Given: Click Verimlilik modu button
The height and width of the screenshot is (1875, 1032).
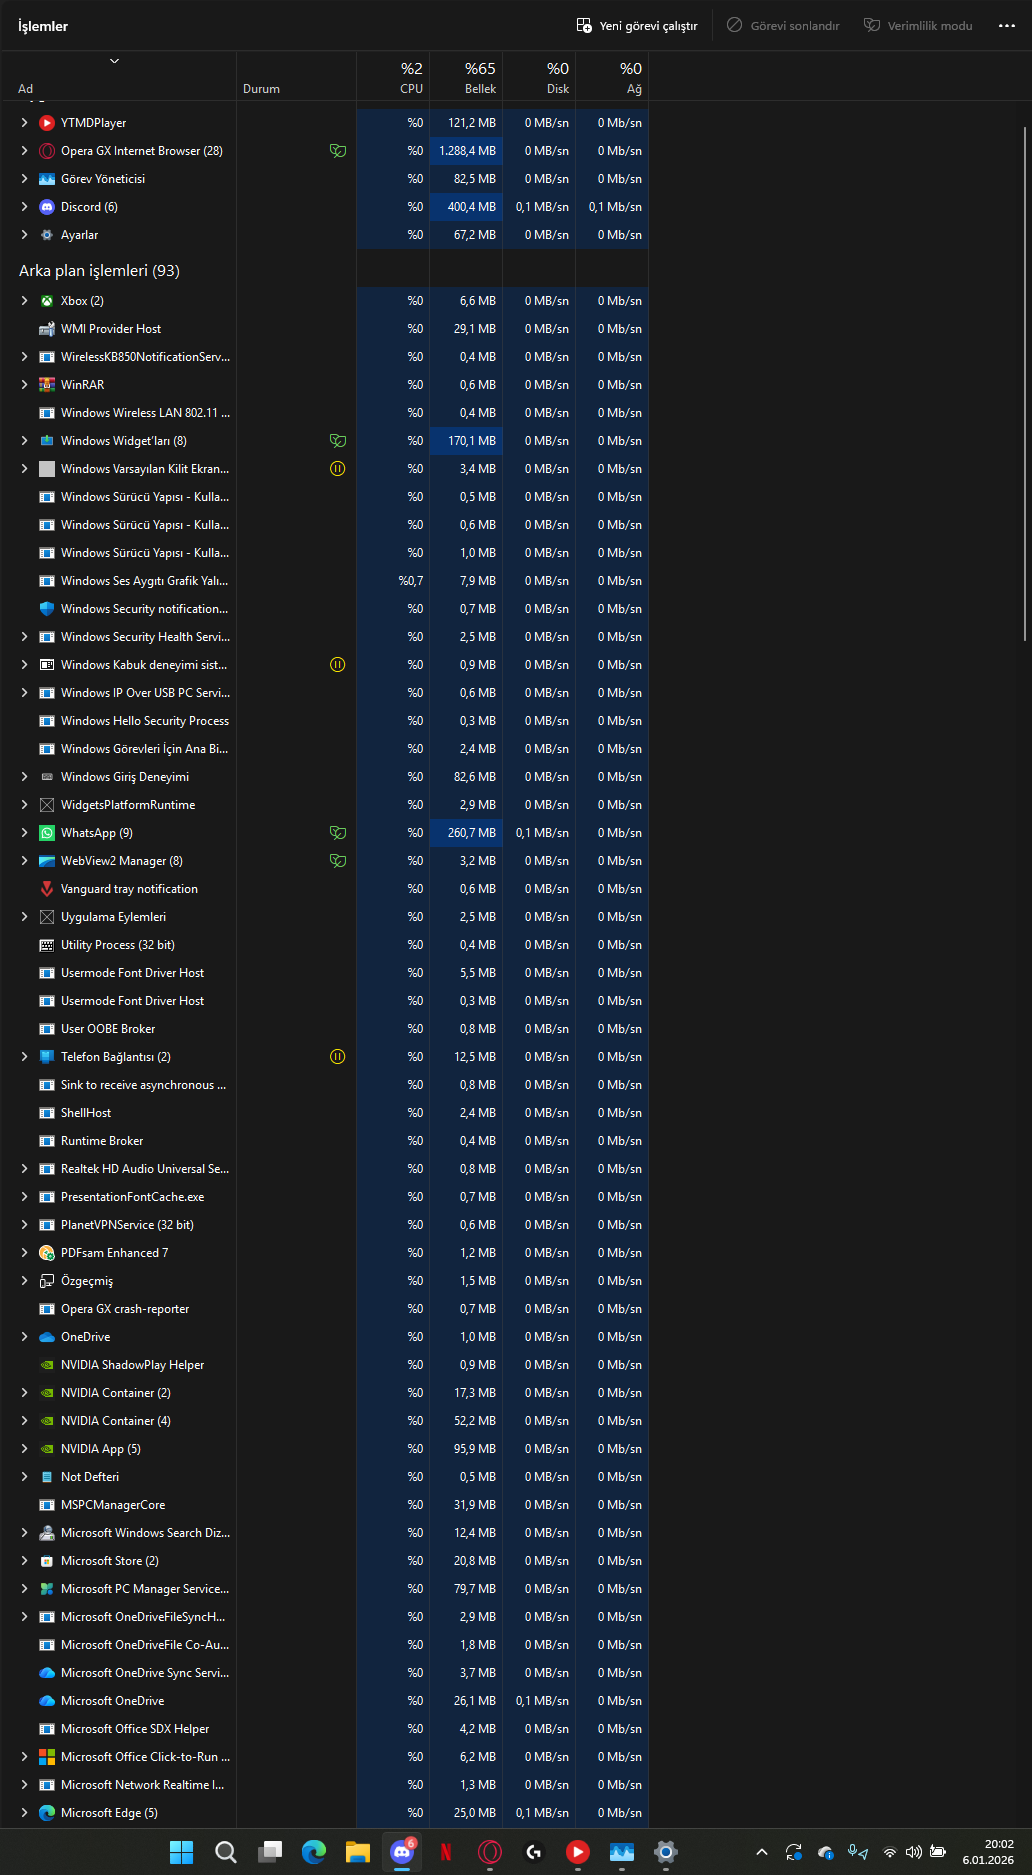Looking at the screenshot, I should click(x=918, y=25).
